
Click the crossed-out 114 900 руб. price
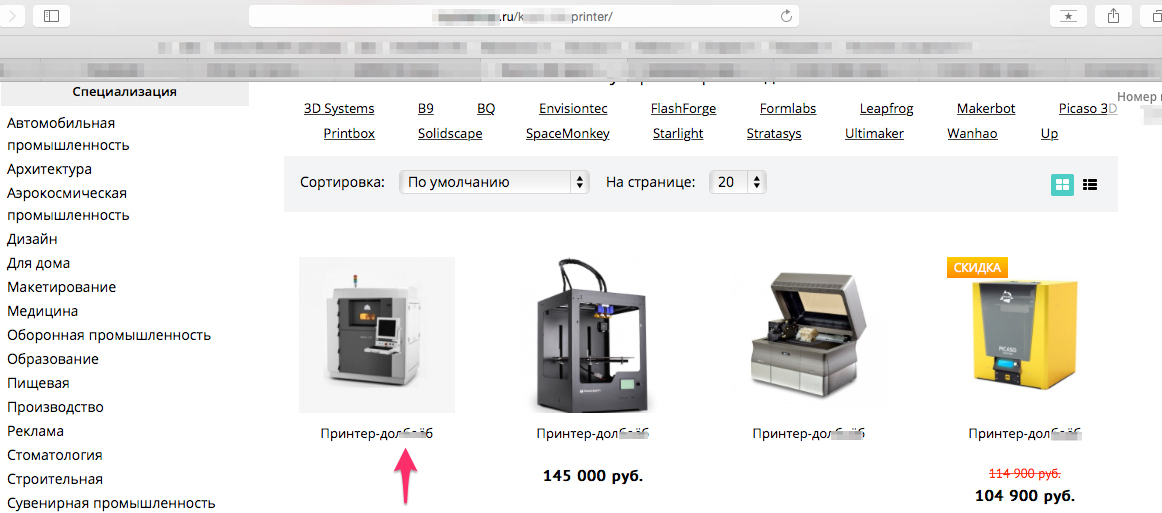[1025, 474]
